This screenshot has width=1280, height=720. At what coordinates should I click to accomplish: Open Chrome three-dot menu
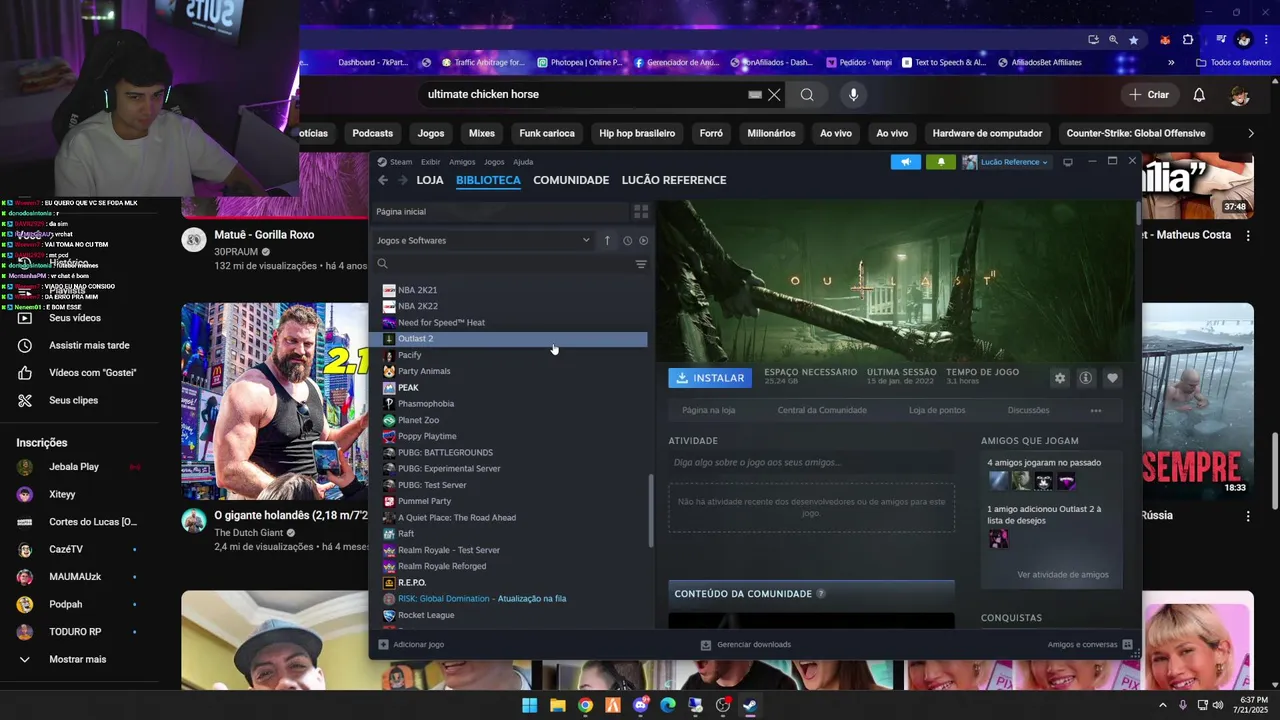coord(1266,40)
